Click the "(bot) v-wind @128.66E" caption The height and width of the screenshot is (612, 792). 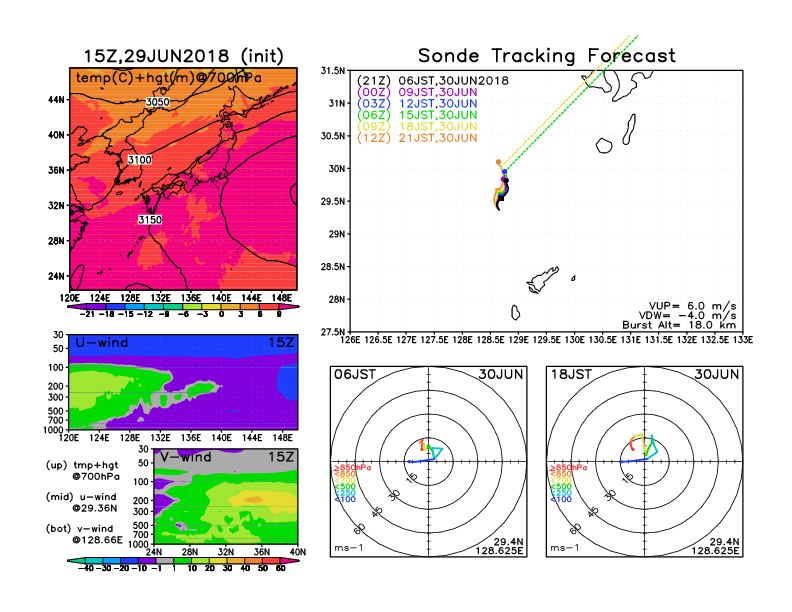click(84, 534)
